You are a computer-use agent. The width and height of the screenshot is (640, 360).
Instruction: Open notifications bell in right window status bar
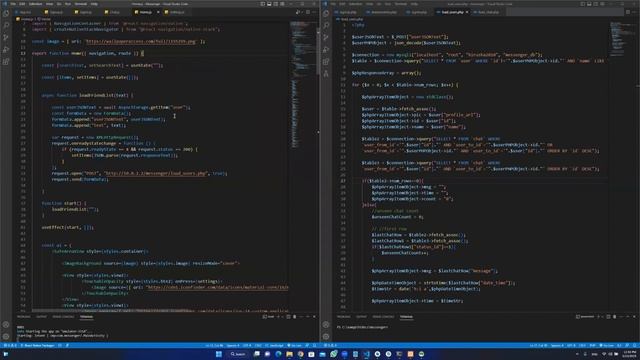tap(635, 346)
